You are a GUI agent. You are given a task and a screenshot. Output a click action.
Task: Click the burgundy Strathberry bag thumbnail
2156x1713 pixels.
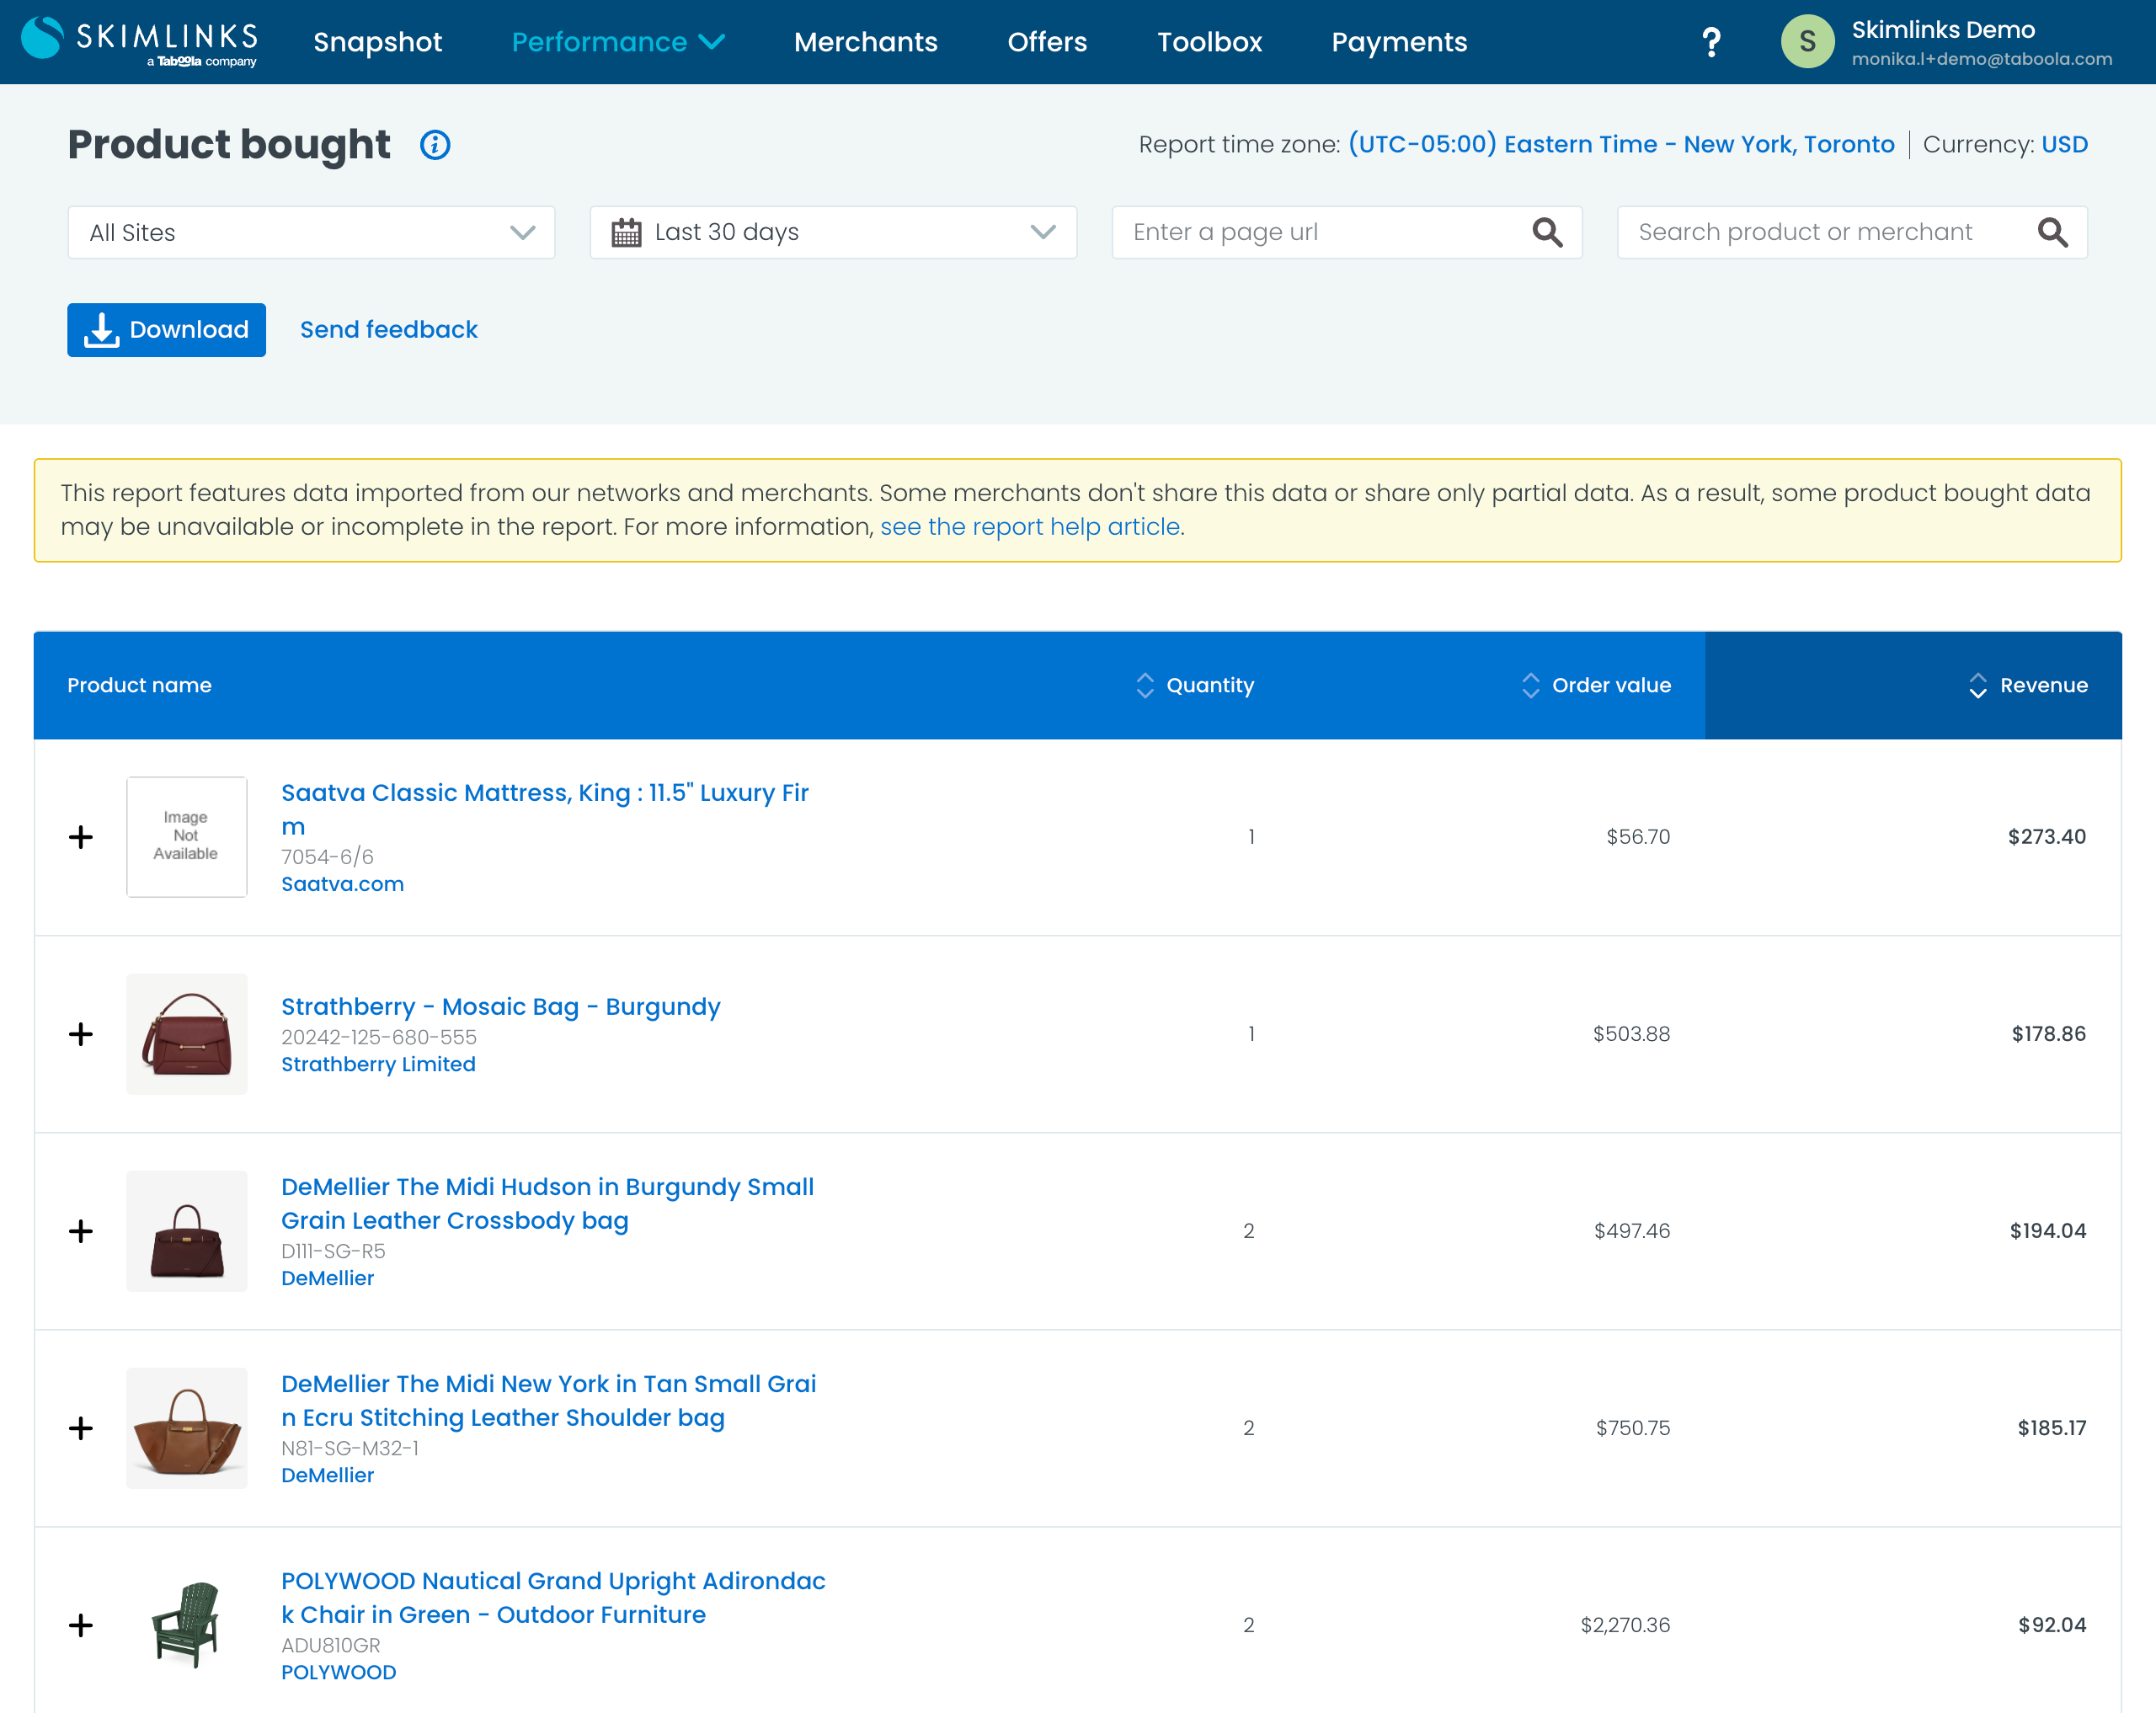[x=187, y=1034]
